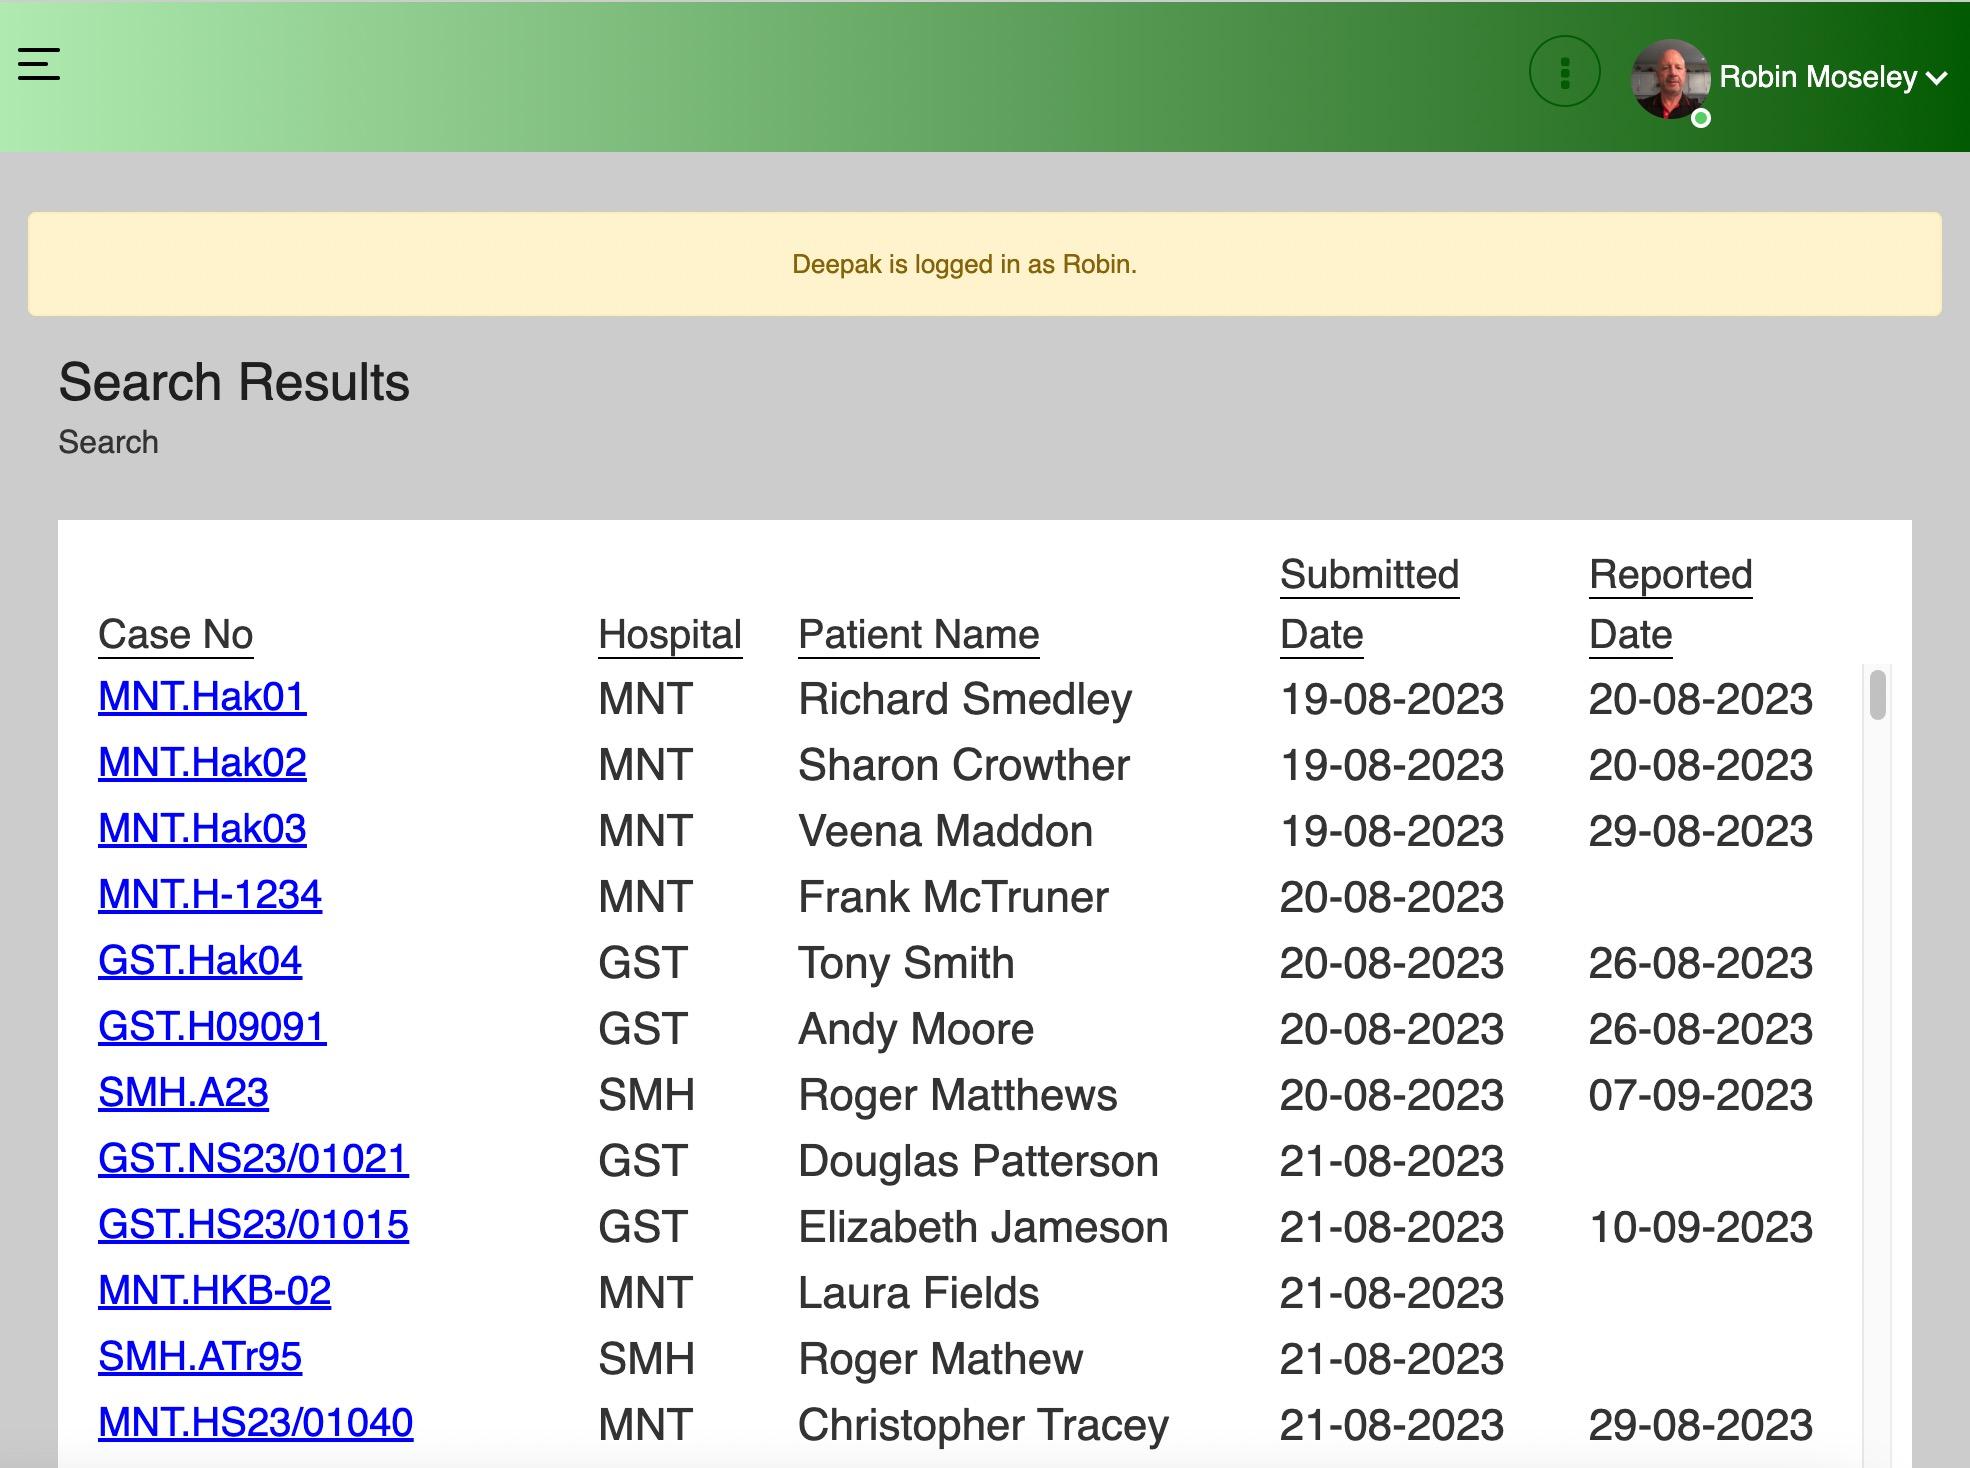Image resolution: width=1970 pixels, height=1468 pixels.
Task: Open case GST.NS23/01021
Action: [252, 1159]
